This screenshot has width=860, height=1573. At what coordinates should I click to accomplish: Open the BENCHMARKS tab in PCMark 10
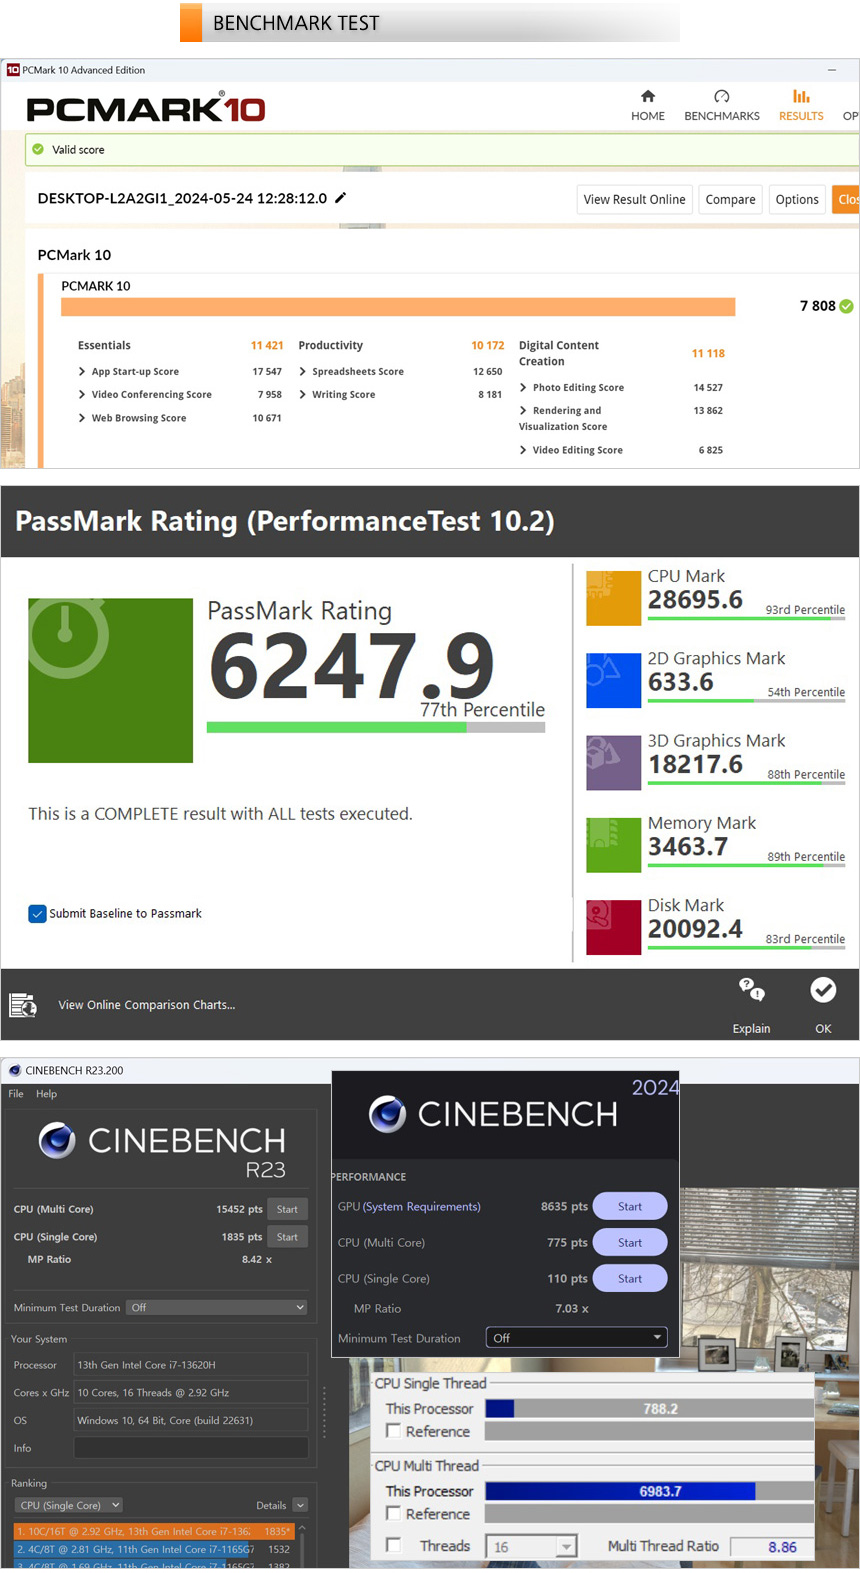722,106
